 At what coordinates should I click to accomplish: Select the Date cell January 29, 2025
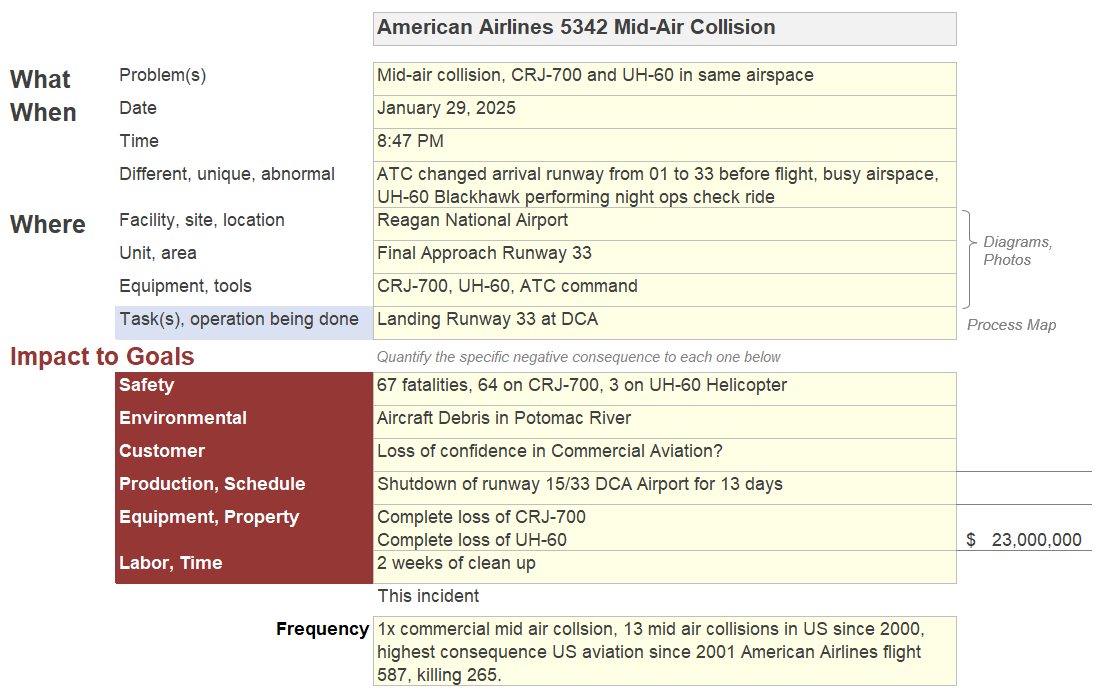pos(664,112)
